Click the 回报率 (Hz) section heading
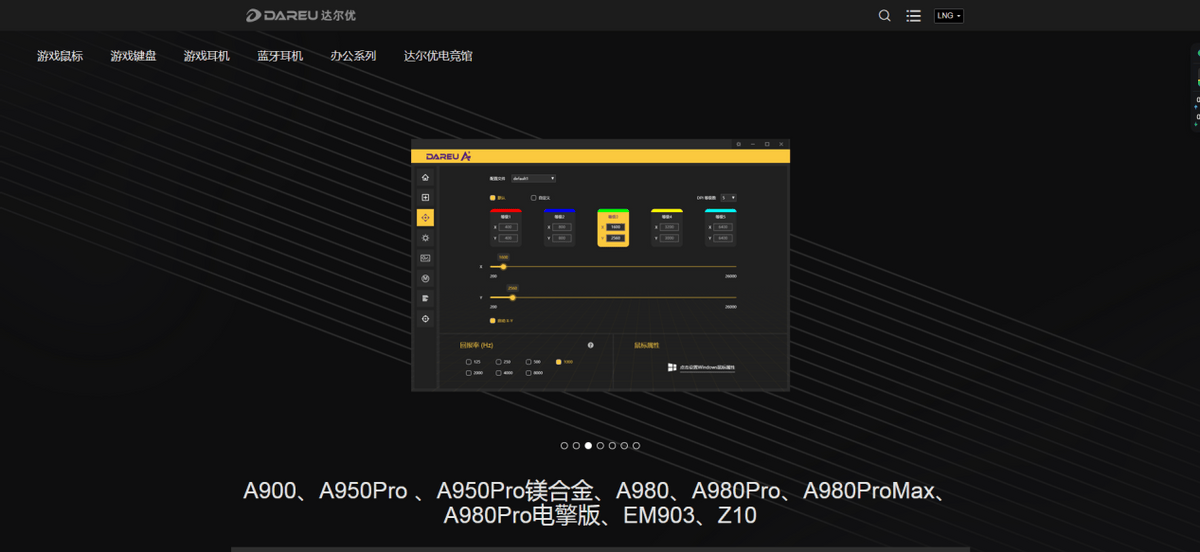 476,345
